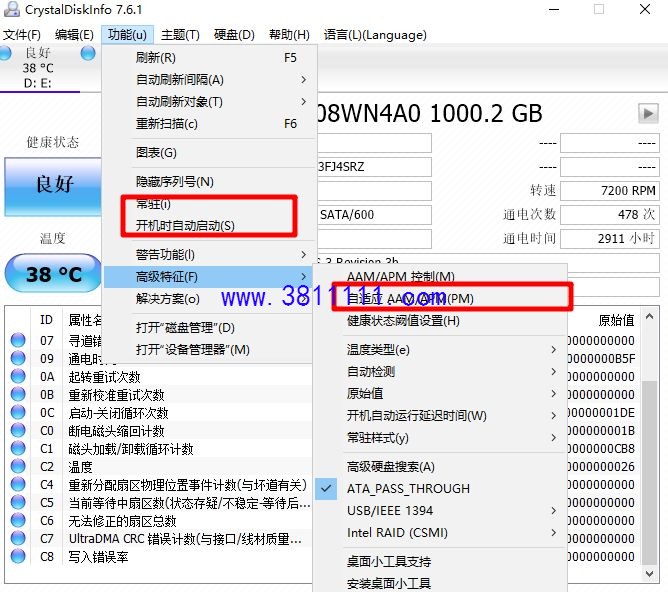
Task: Enable 开机时自动启动(S) option
Action: (210, 226)
